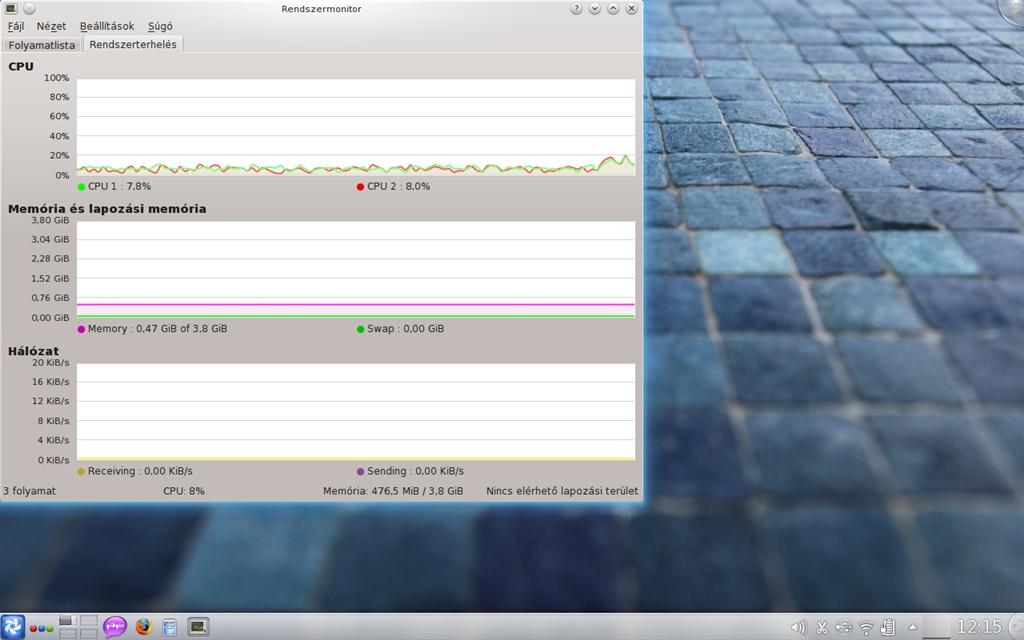1024x640 pixels.
Task: Click the Rendszermonitor window title text
Action: tap(321, 9)
